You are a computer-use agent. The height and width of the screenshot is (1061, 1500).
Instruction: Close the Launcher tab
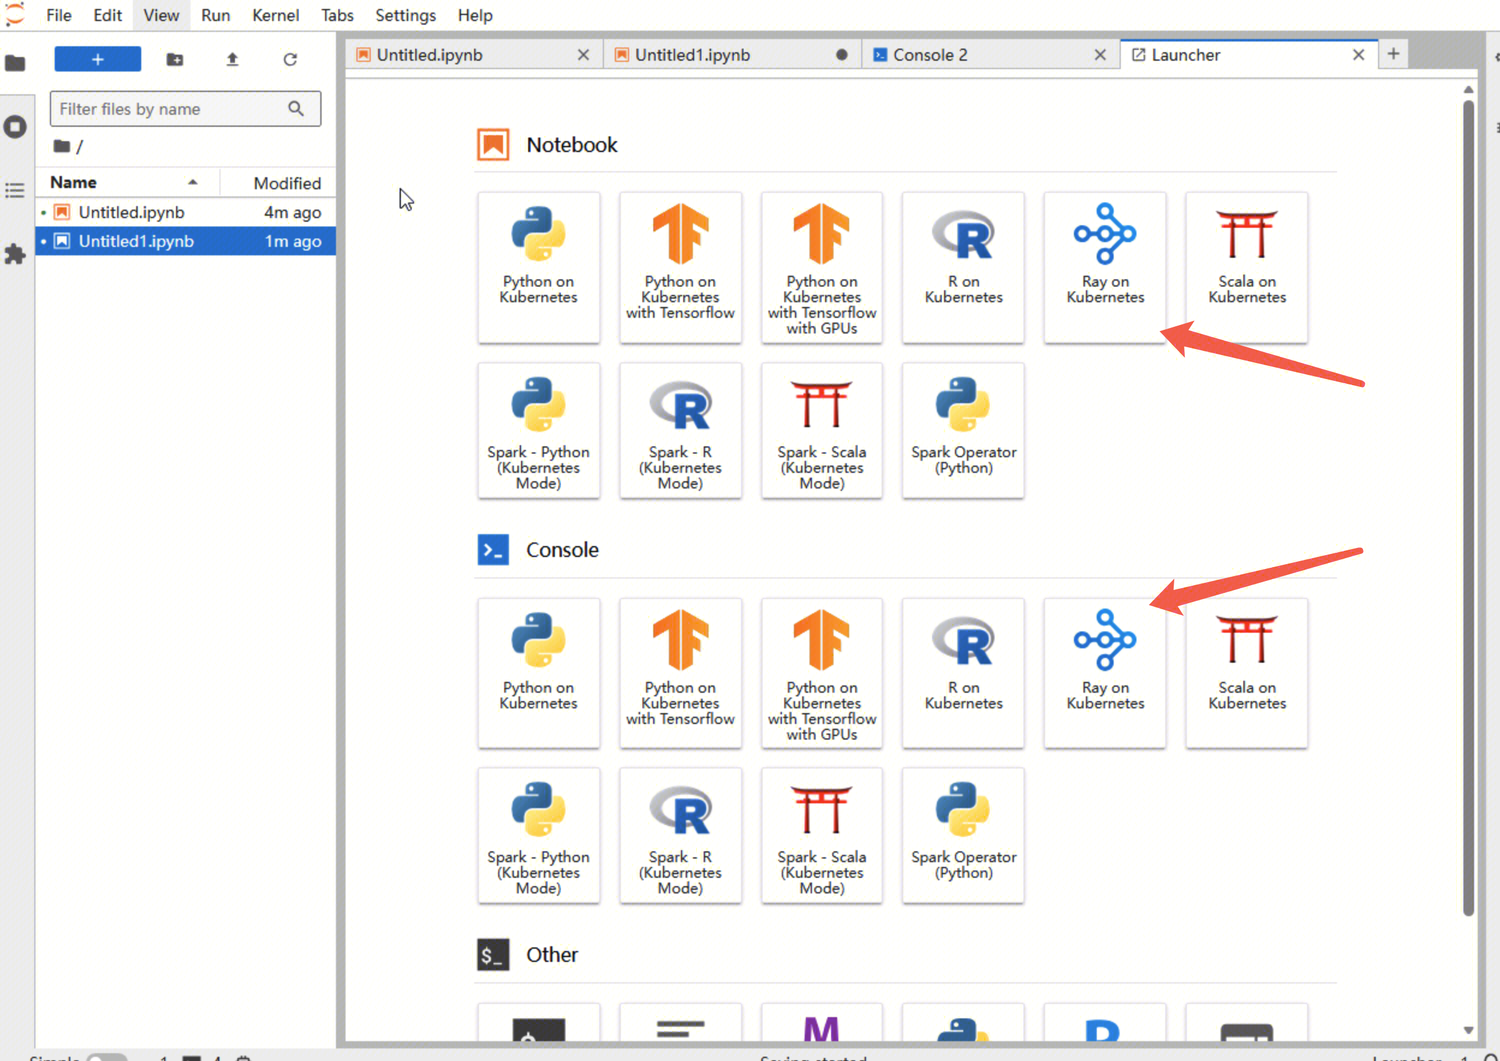point(1358,55)
